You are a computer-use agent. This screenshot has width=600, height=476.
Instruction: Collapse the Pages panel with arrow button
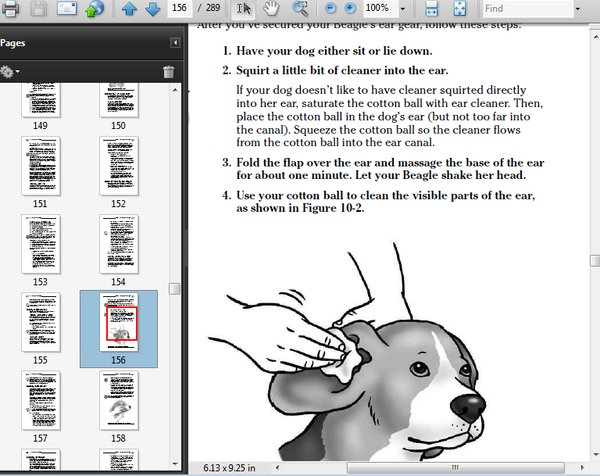click(x=175, y=43)
